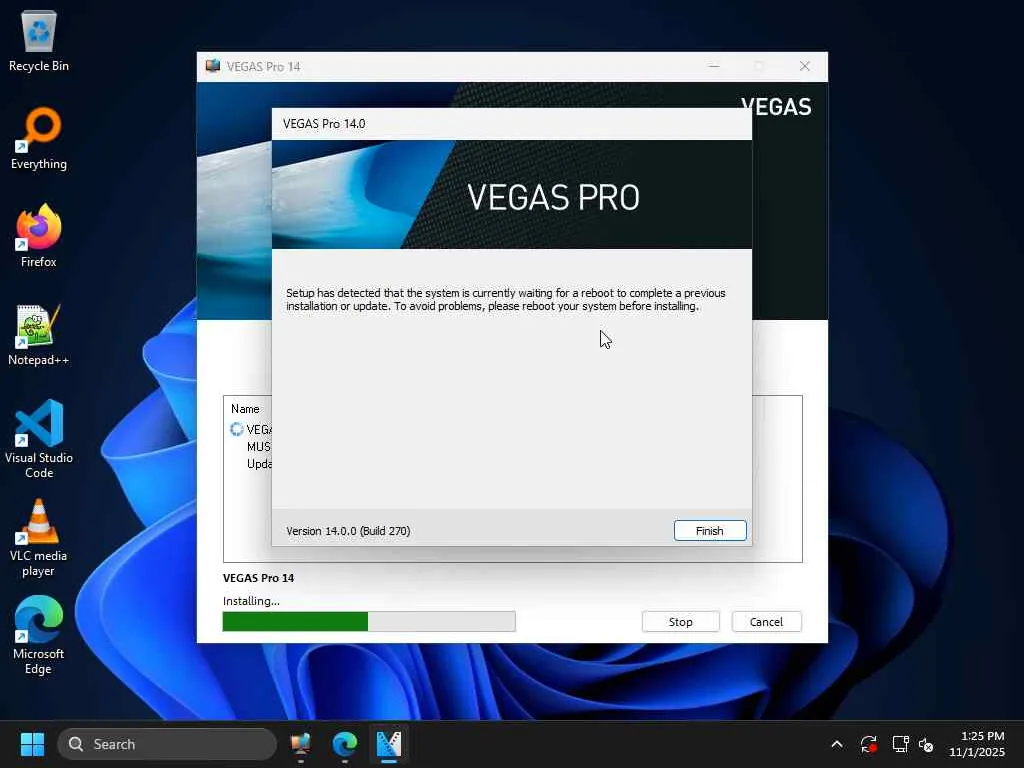The image size is (1024, 768).
Task: Click the VEGAS Pro 14 window title icon
Action: click(213, 66)
